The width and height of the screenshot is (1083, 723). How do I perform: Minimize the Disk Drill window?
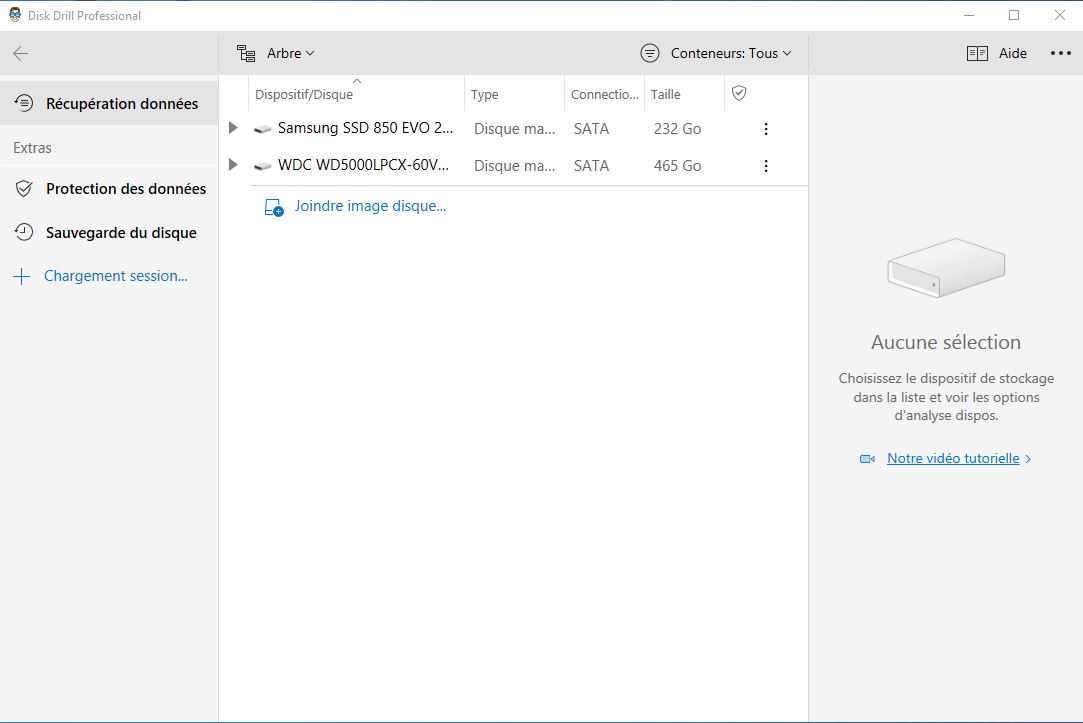pyautogui.click(x=969, y=15)
